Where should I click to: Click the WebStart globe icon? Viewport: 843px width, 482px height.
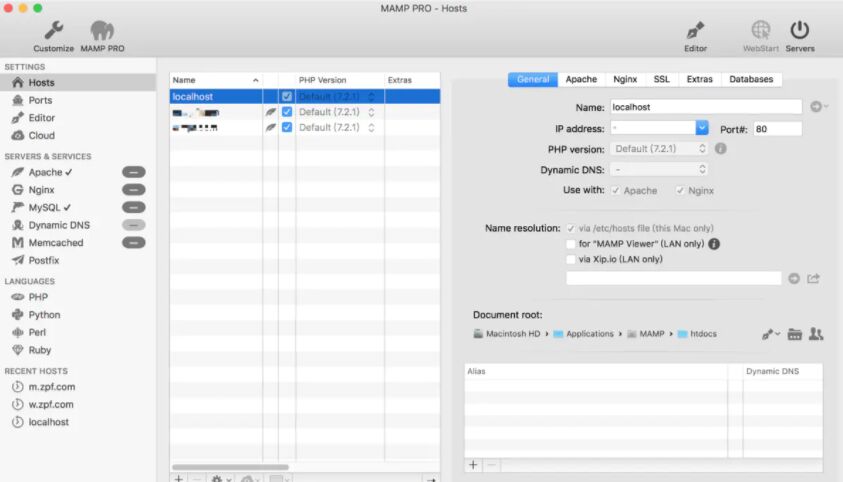761,31
